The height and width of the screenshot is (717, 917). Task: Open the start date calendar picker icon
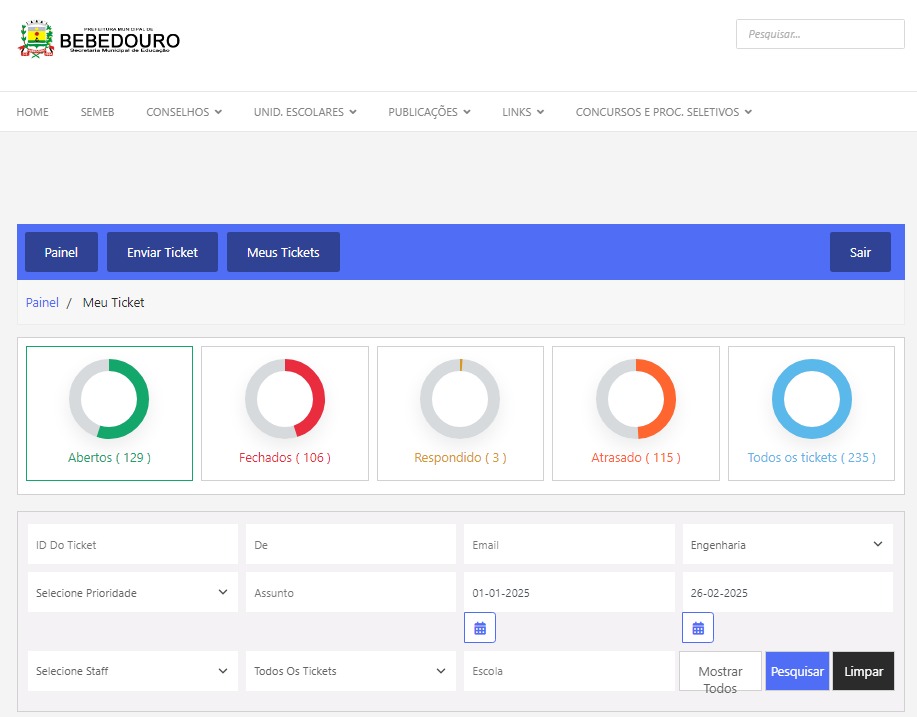[480, 628]
